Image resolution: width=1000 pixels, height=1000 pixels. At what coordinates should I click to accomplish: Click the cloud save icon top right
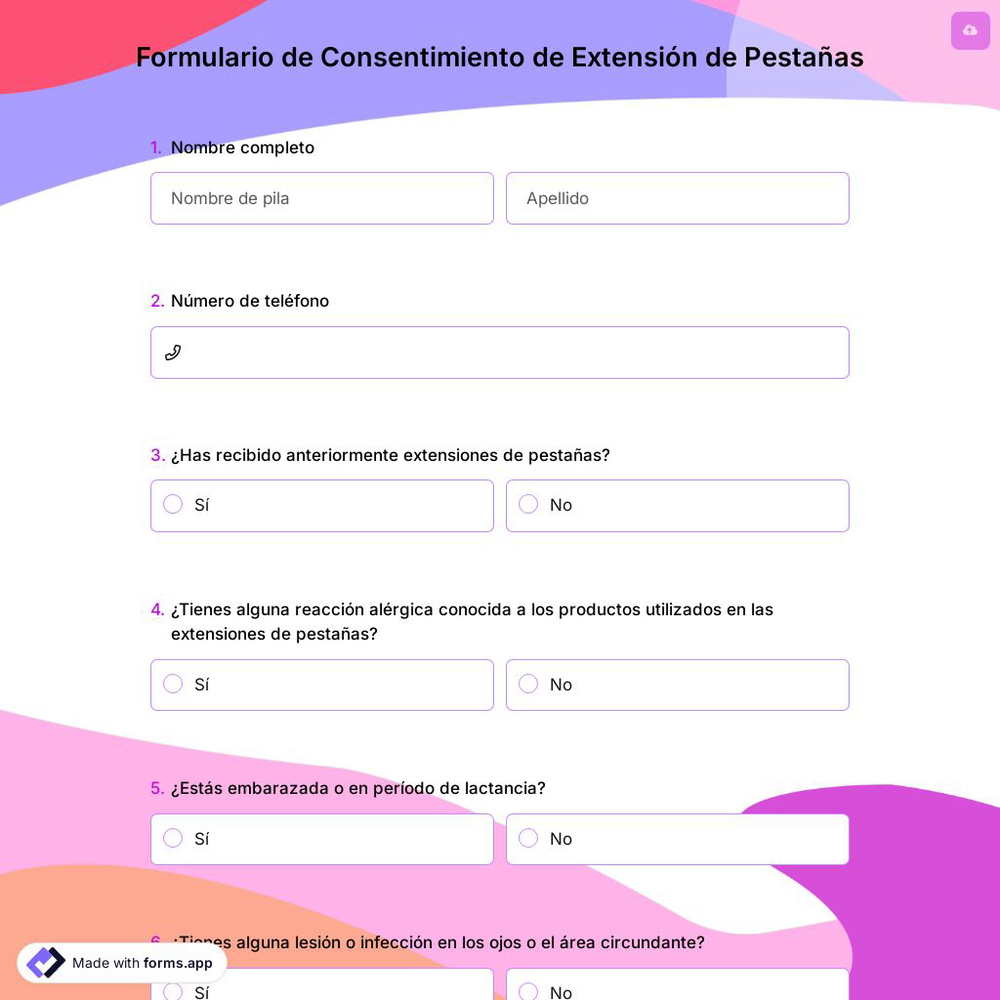pos(970,31)
